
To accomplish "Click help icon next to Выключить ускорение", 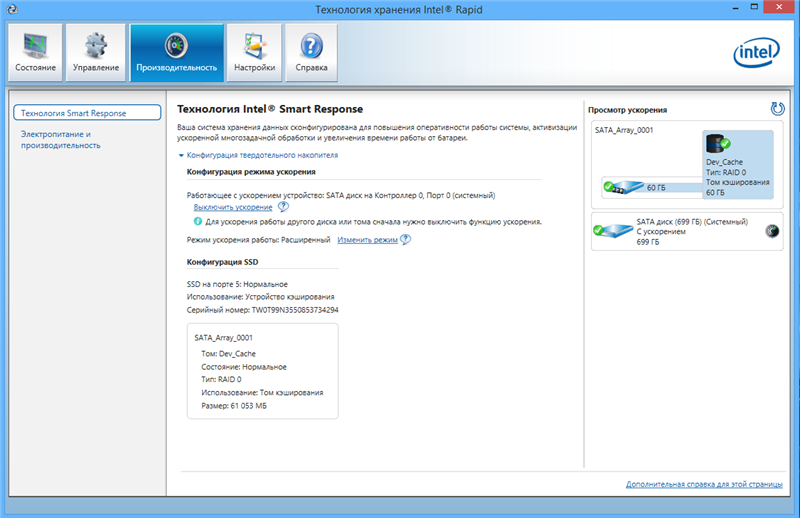I will click(283, 207).
